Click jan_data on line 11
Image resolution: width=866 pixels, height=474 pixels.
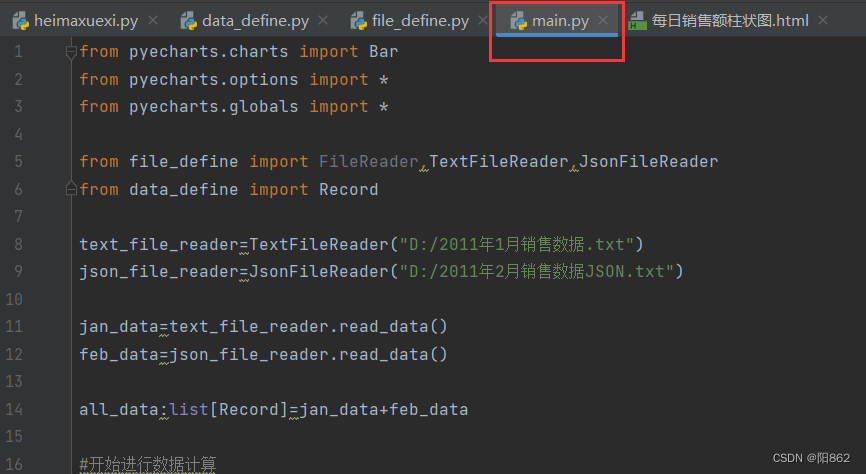[119, 326]
